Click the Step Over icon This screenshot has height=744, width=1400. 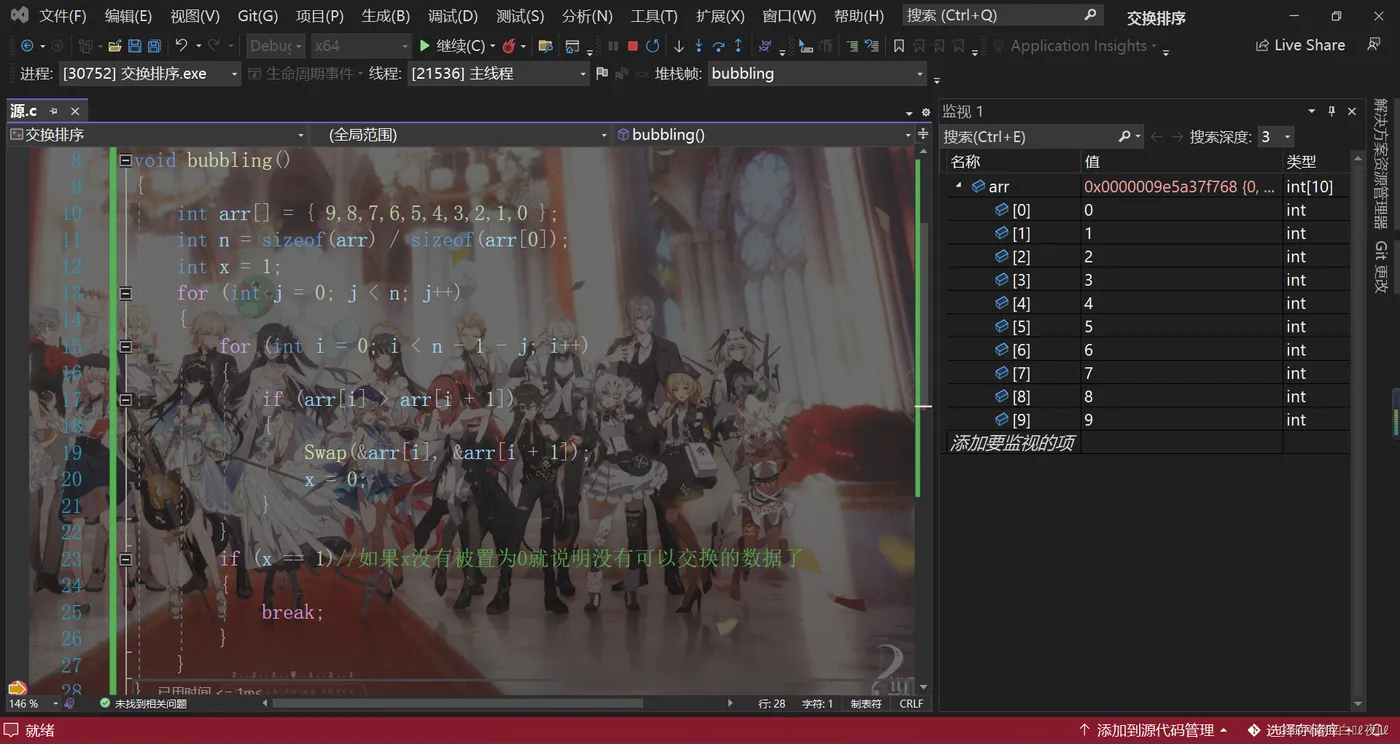pos(719,46)
